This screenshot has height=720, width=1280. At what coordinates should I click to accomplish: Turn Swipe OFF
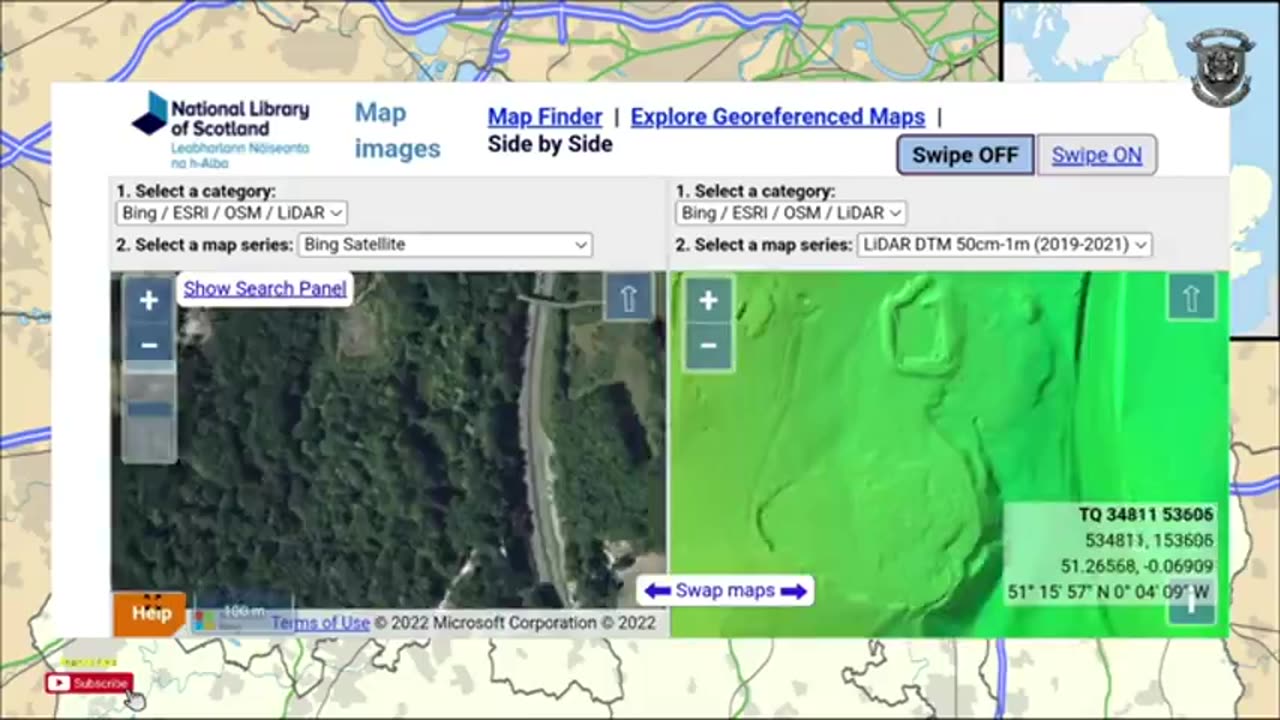click(x=965, y=155)
